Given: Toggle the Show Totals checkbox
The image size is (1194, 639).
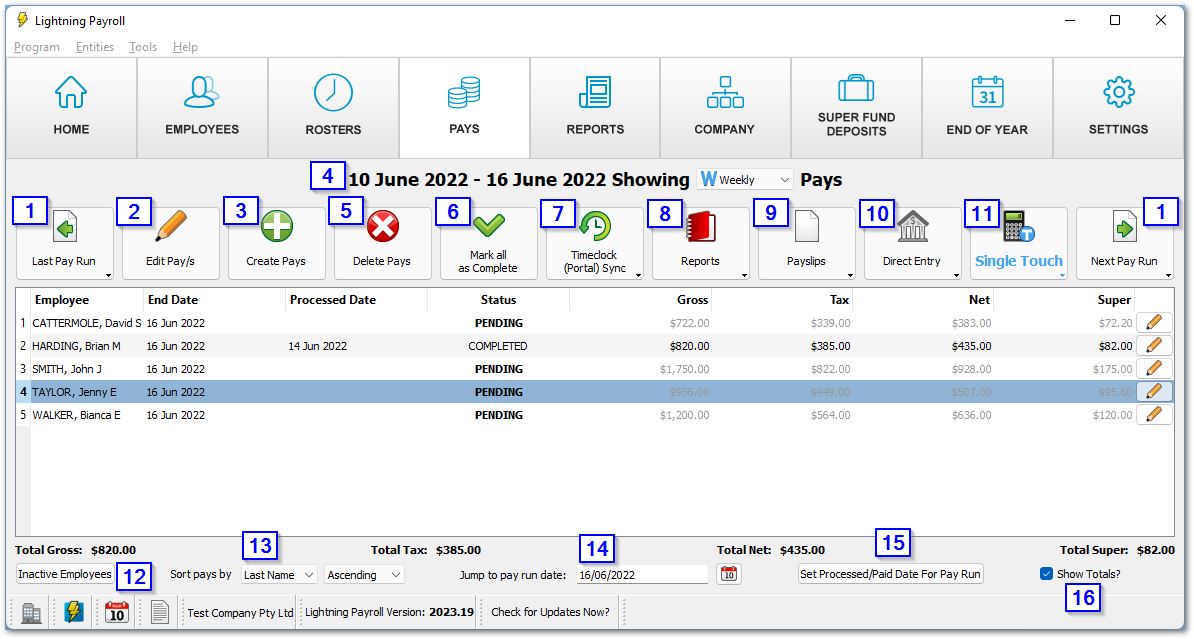Looking at the screenshot, I should point(1046,574).
